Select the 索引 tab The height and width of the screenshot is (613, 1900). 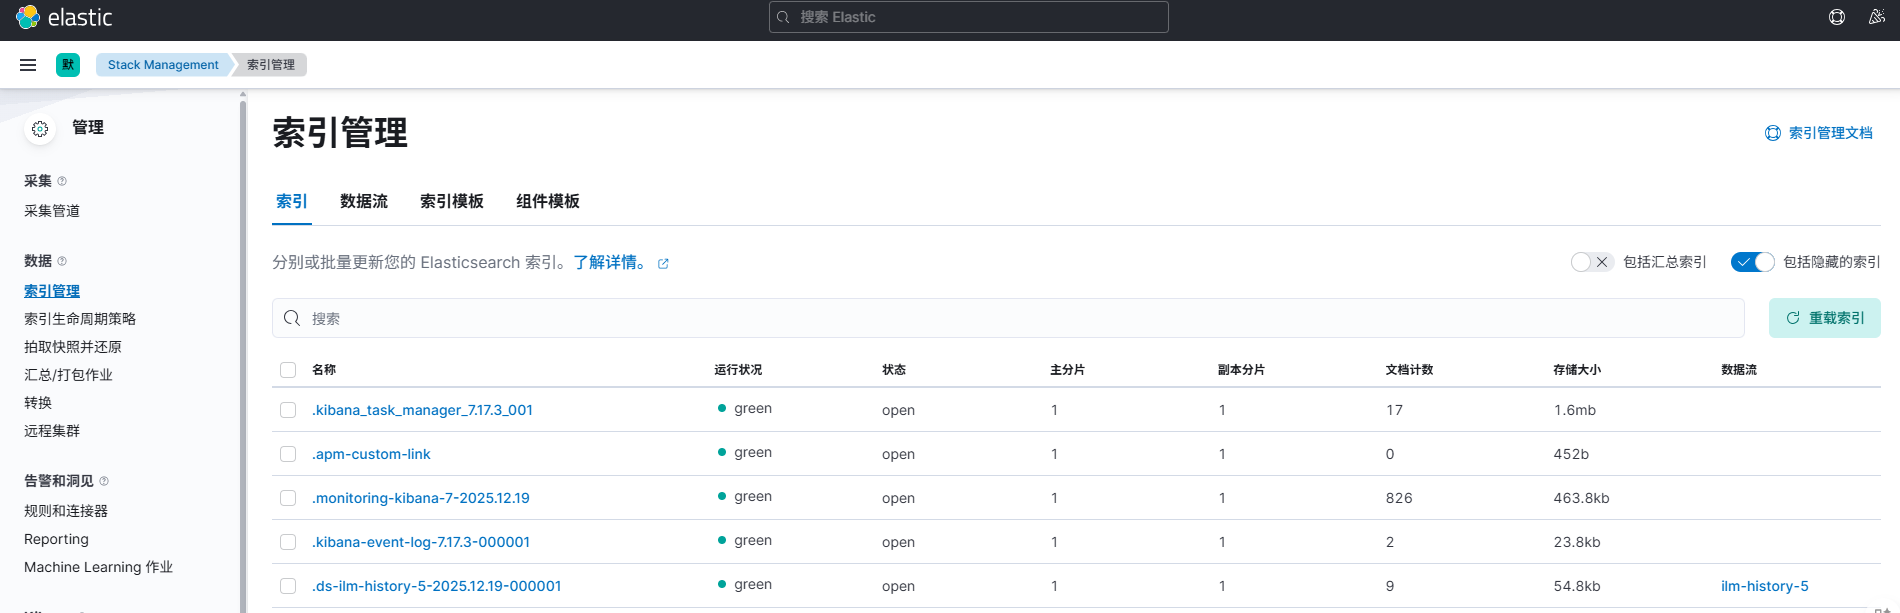(x=292, y=201)
